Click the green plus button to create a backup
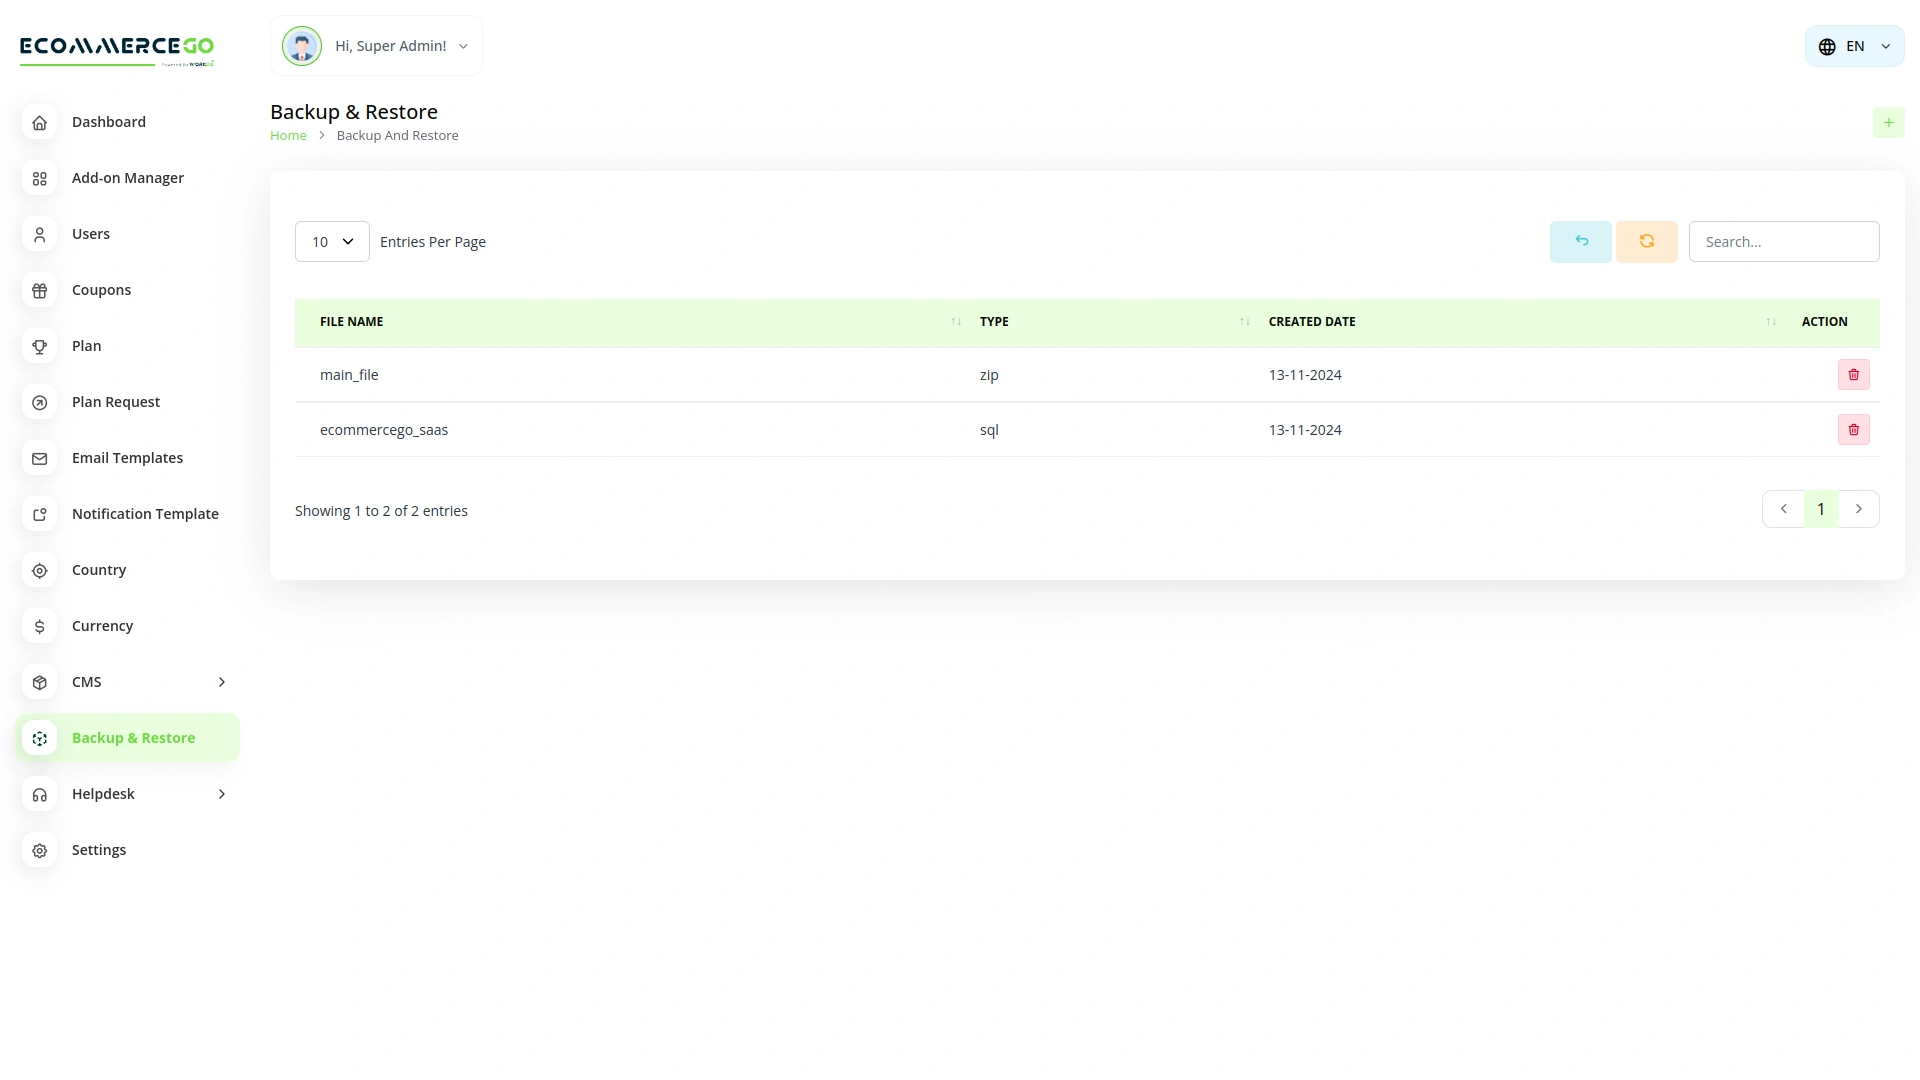This screenshot has width=1920, height=1080. (x=1889, y=122)
